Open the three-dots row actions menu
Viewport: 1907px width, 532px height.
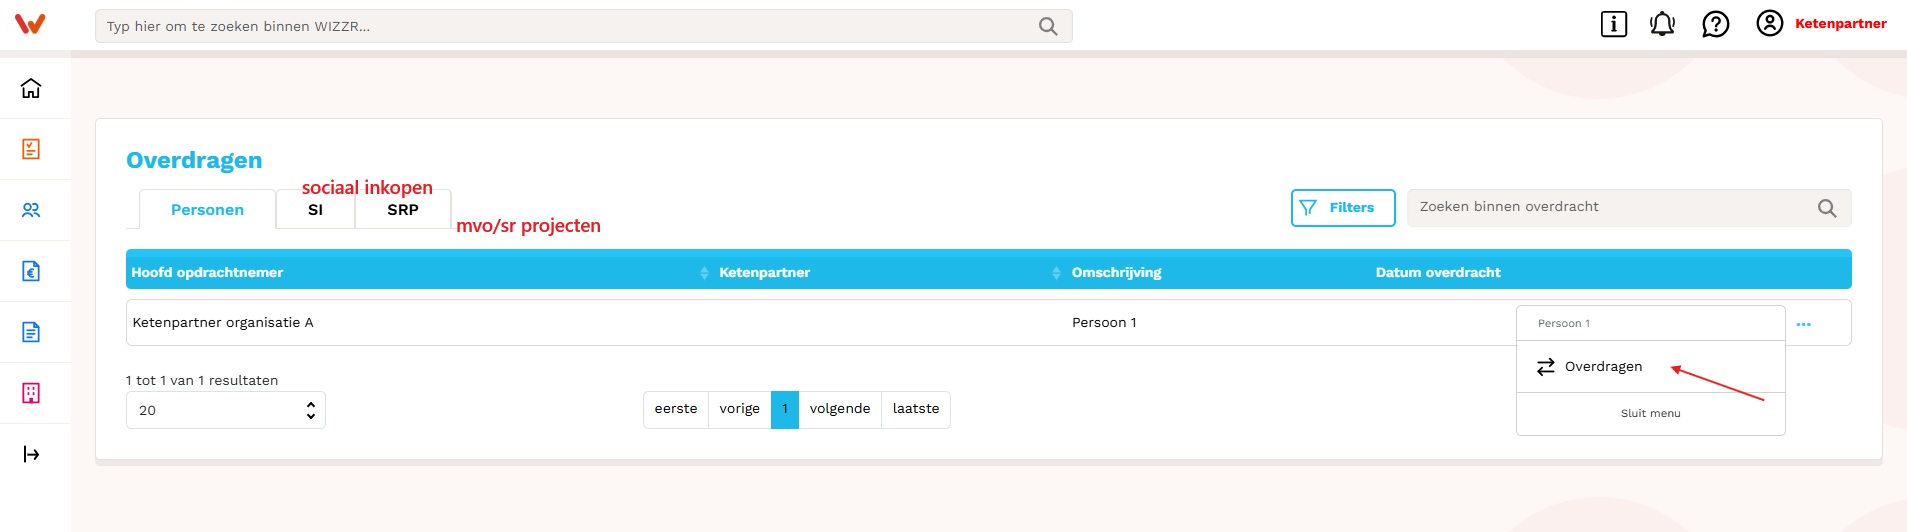pyautogui.click(x=1804, y=324)
